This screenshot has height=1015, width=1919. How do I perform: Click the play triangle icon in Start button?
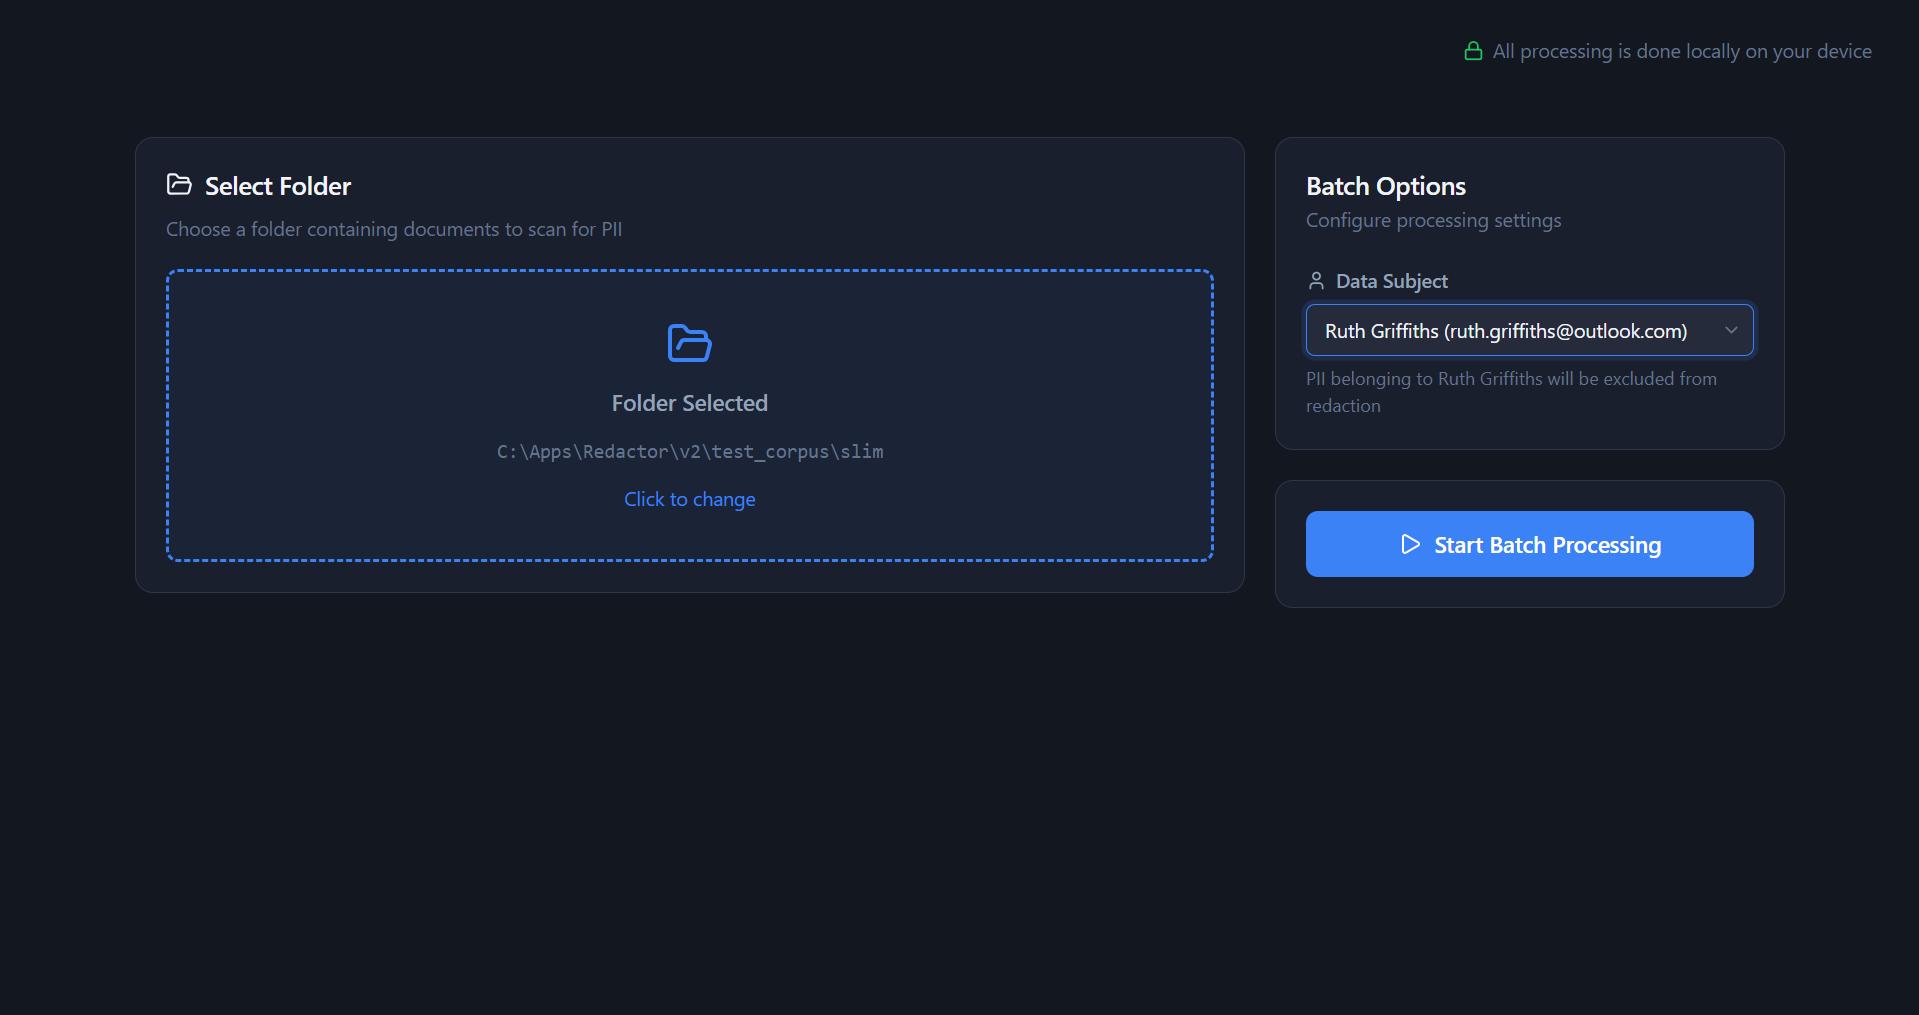click(1410, 544)
